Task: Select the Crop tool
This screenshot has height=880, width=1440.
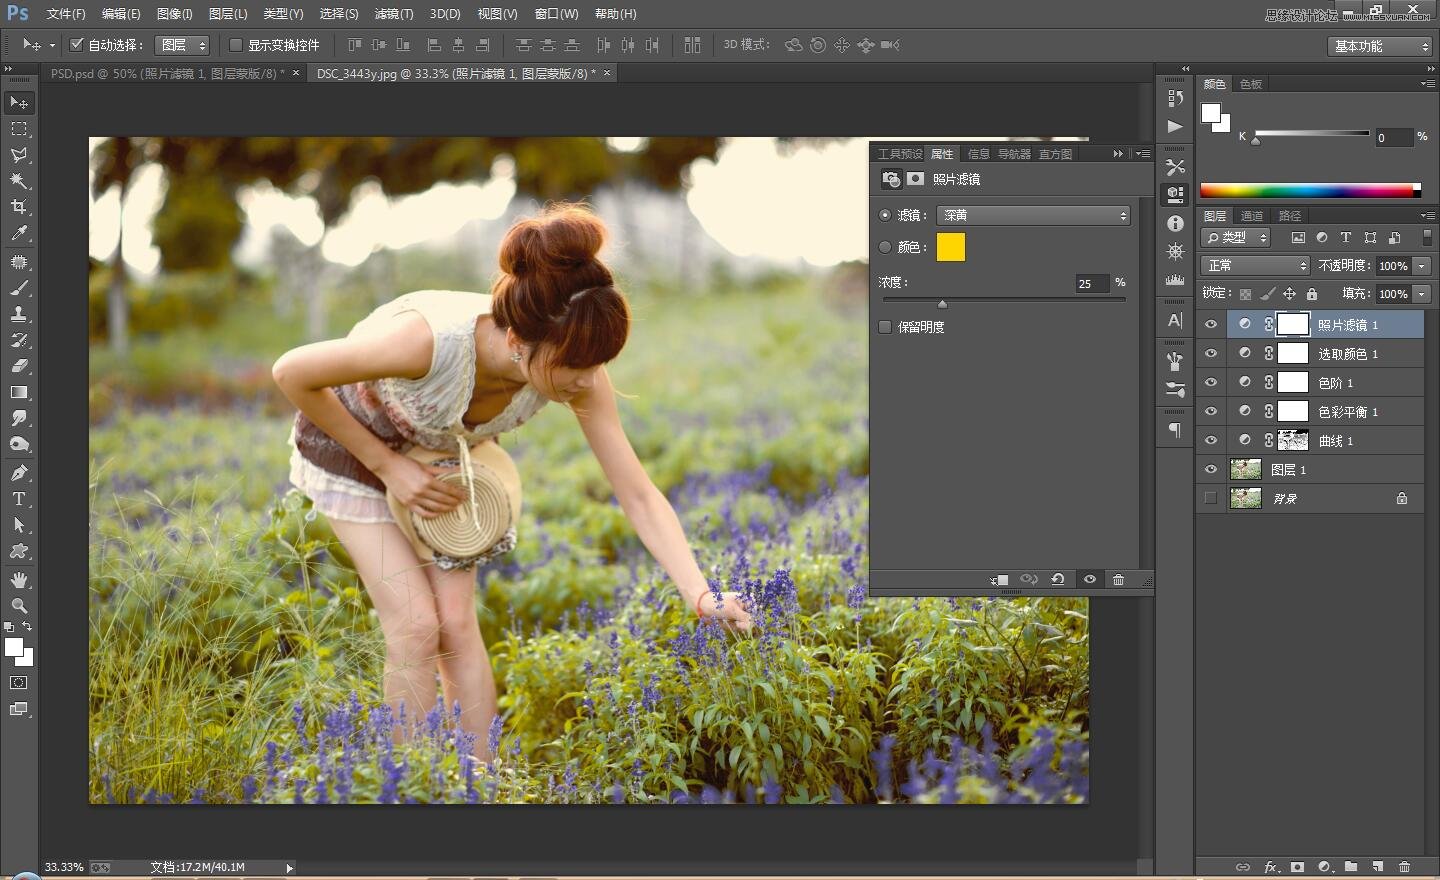Action: 19,208
